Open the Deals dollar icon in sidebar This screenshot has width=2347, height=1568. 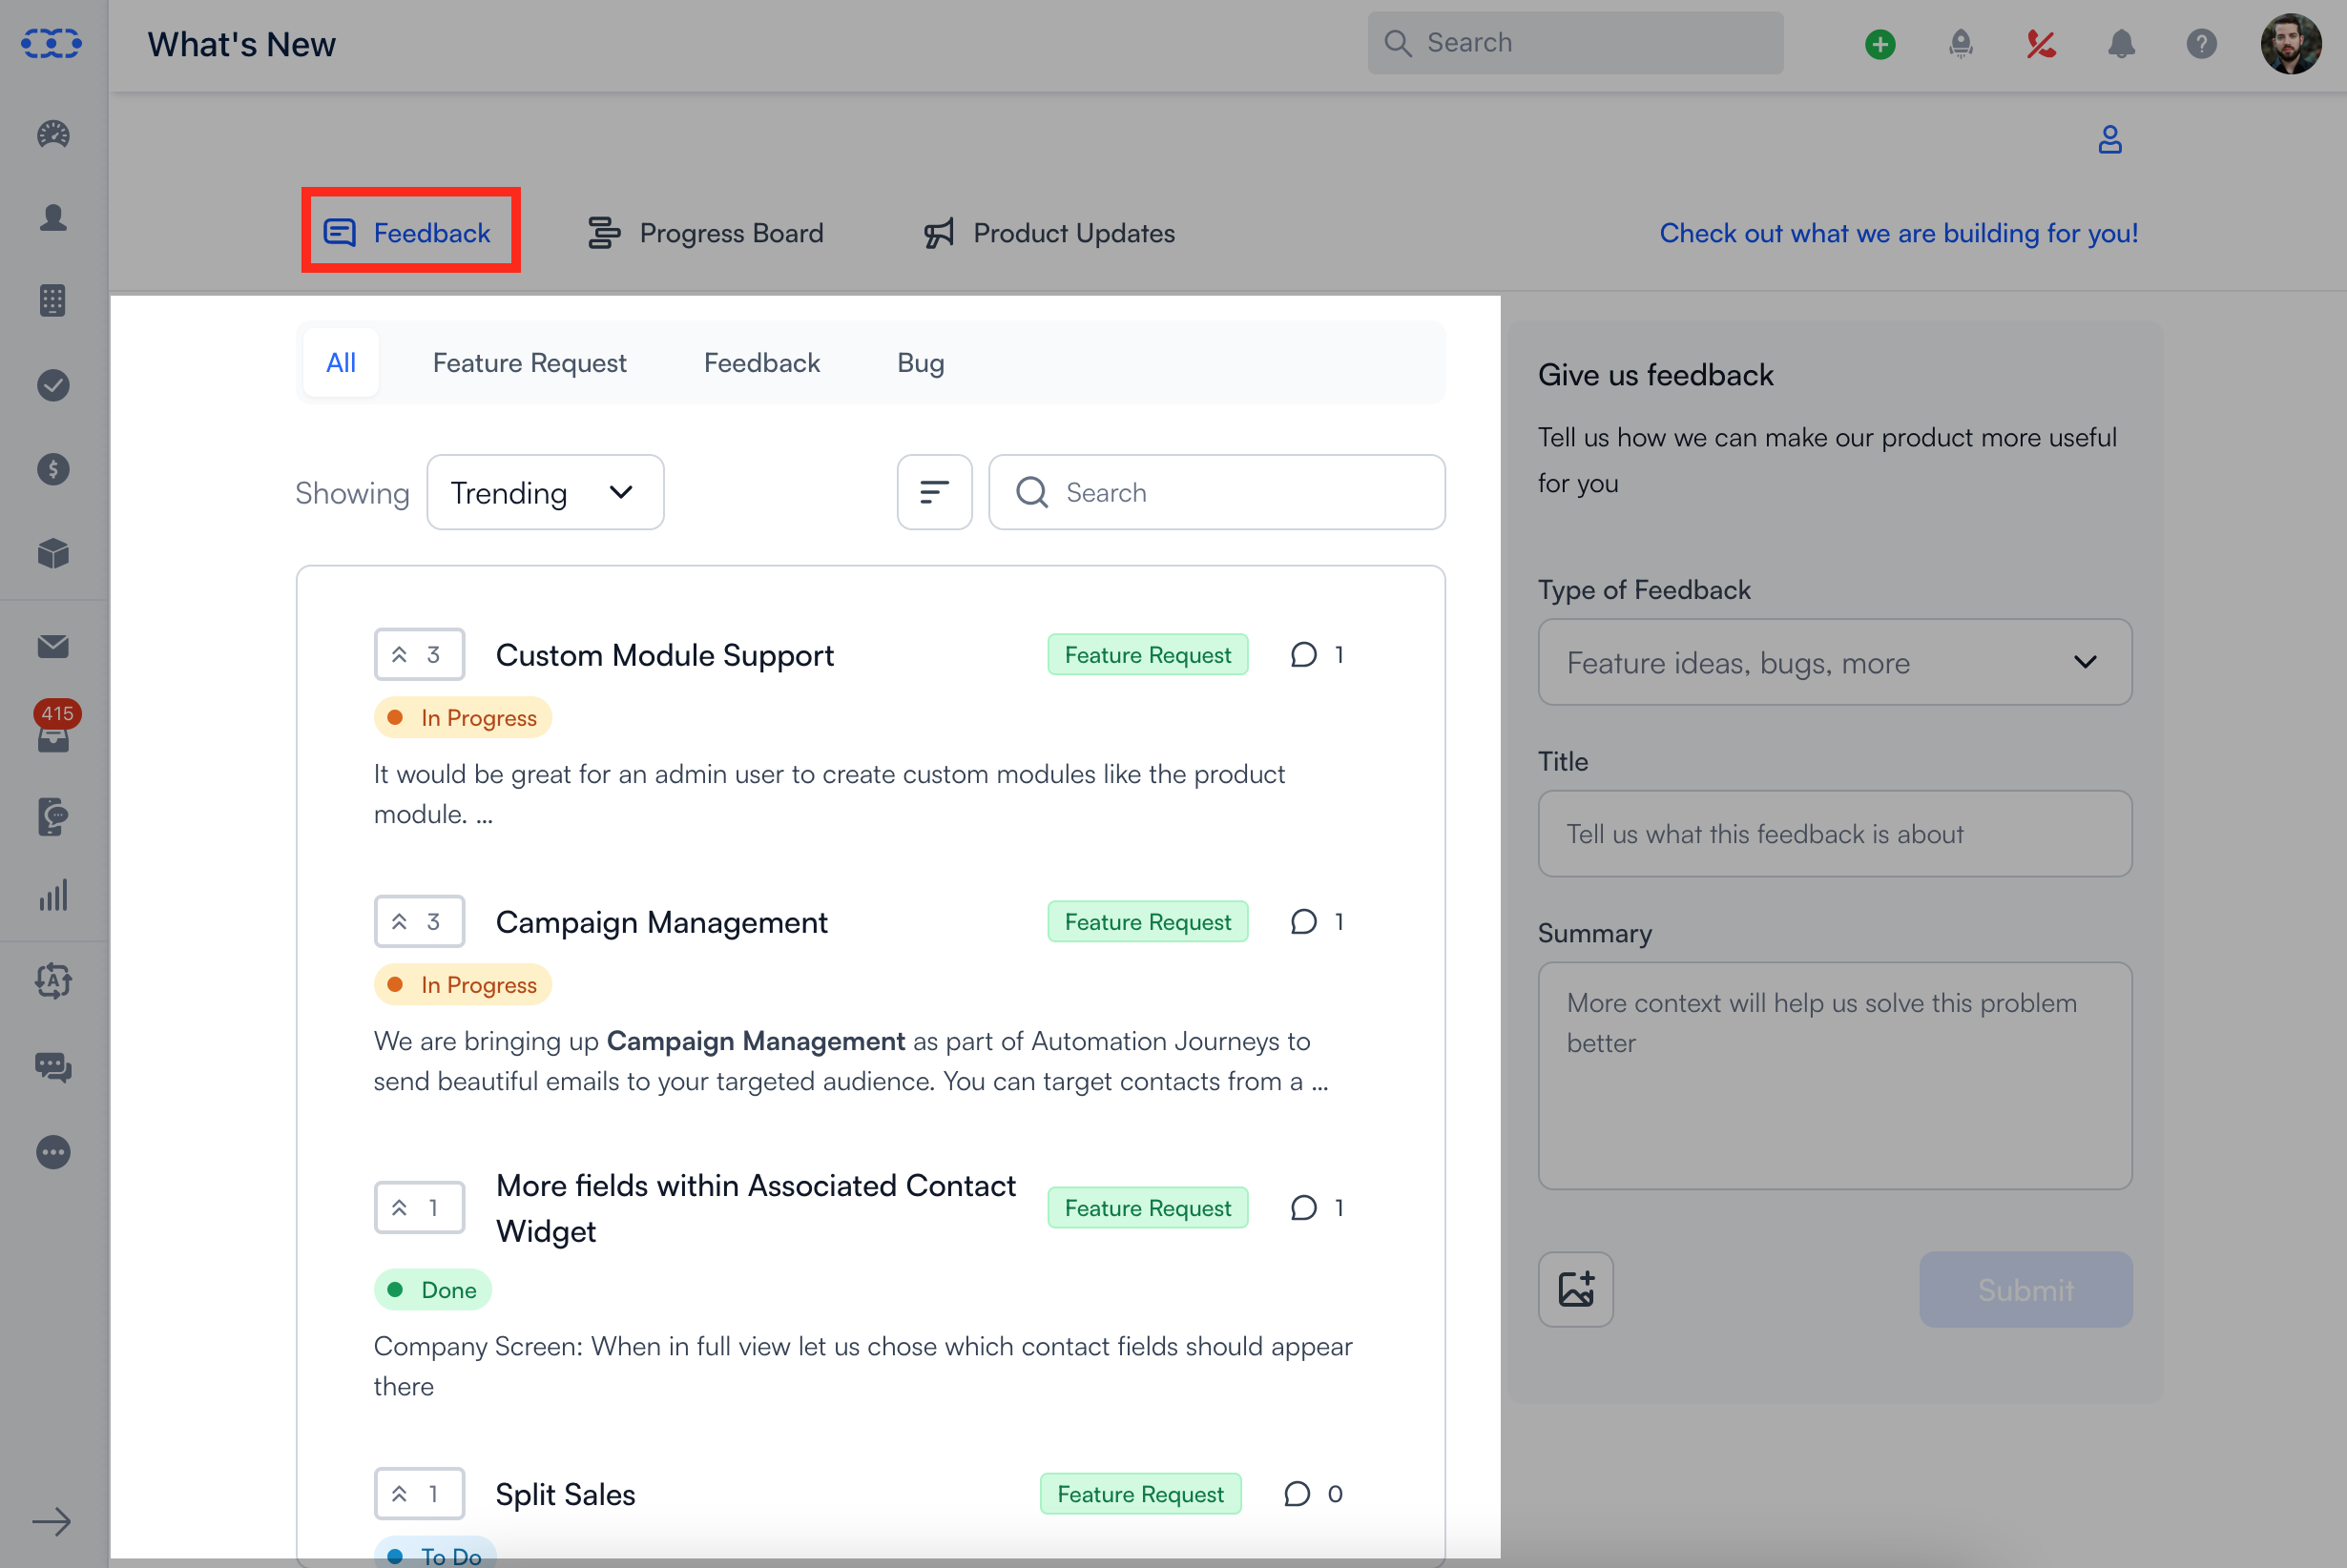point(53,469)
